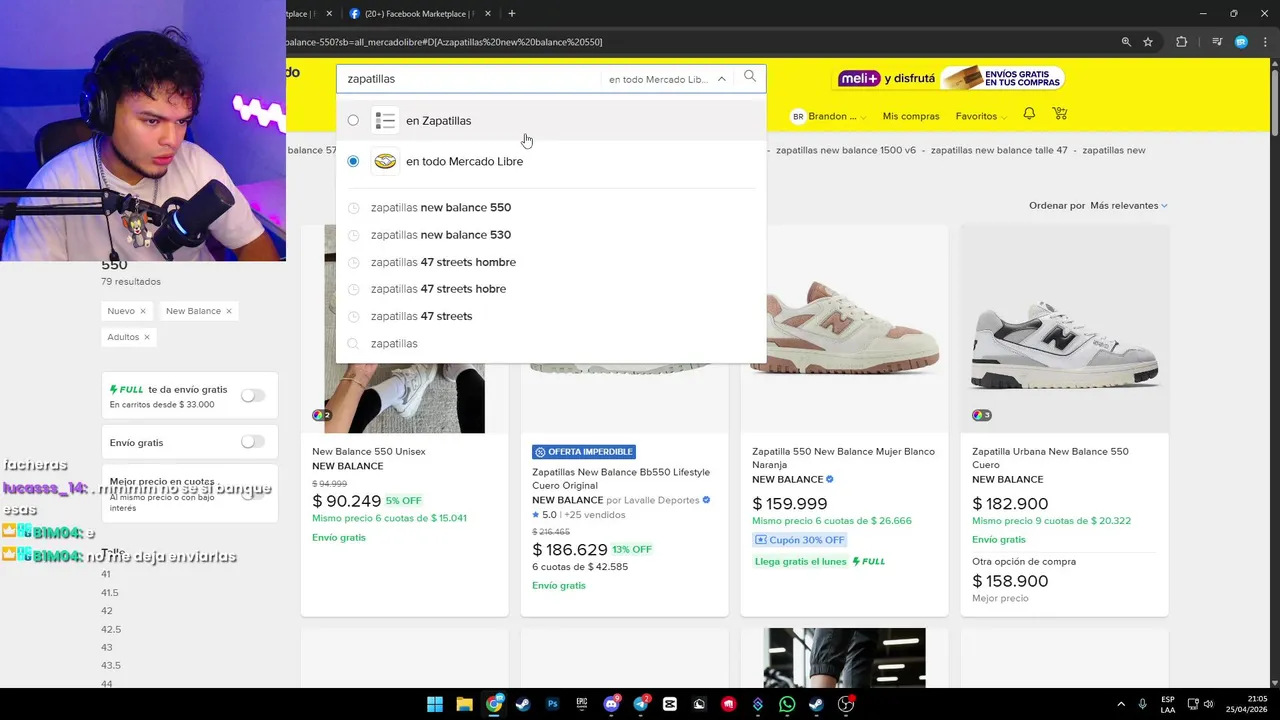Open the volume control in system tray

pos(1208,704)
